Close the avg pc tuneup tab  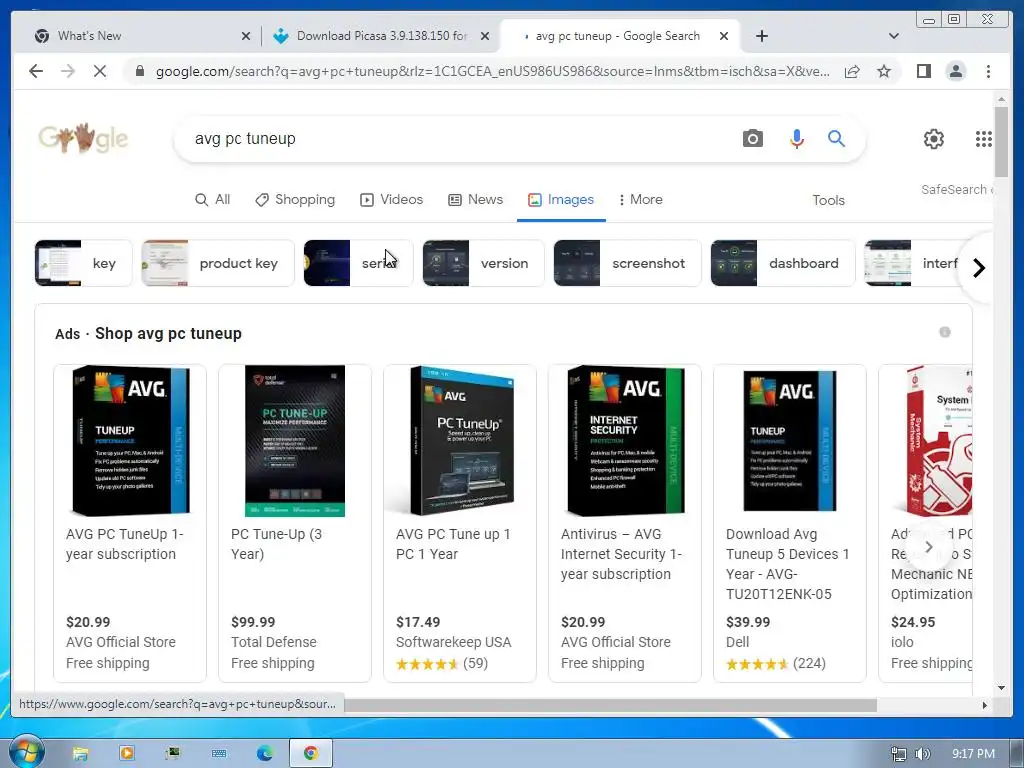click(x=724, y=36)
